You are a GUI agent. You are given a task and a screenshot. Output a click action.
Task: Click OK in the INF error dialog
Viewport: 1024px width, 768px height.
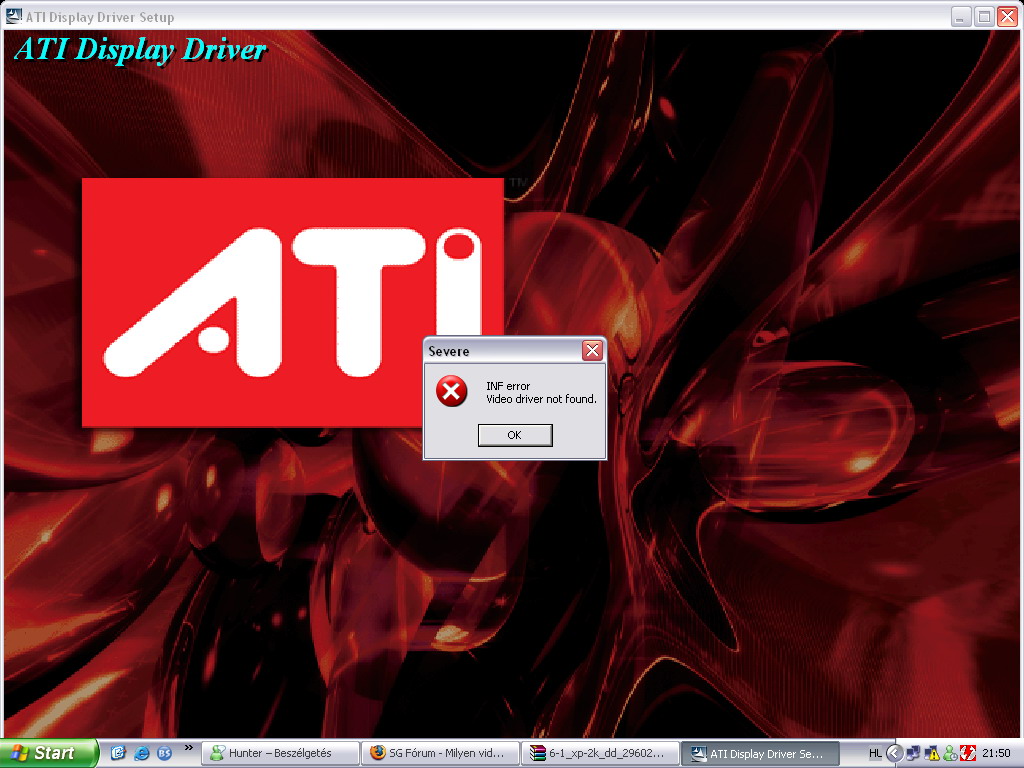click(x=514, y=435)
